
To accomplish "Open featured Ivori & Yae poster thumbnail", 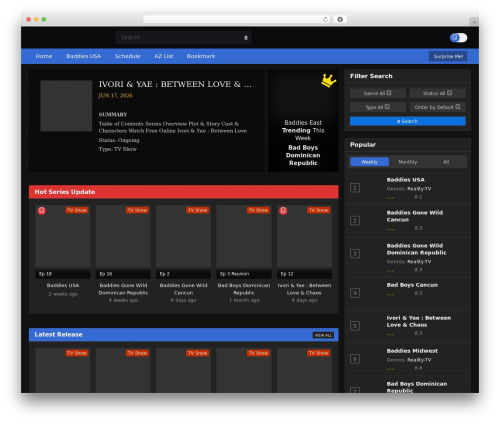I will [66, 106].
